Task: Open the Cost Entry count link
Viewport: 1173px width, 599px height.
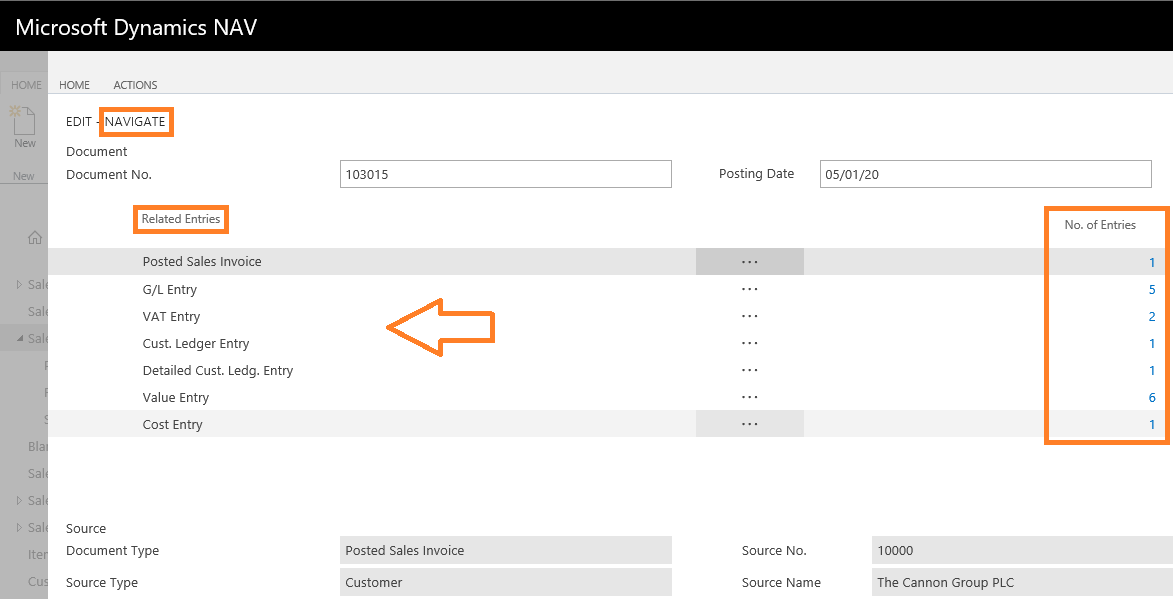Action: click(1152, 424)
